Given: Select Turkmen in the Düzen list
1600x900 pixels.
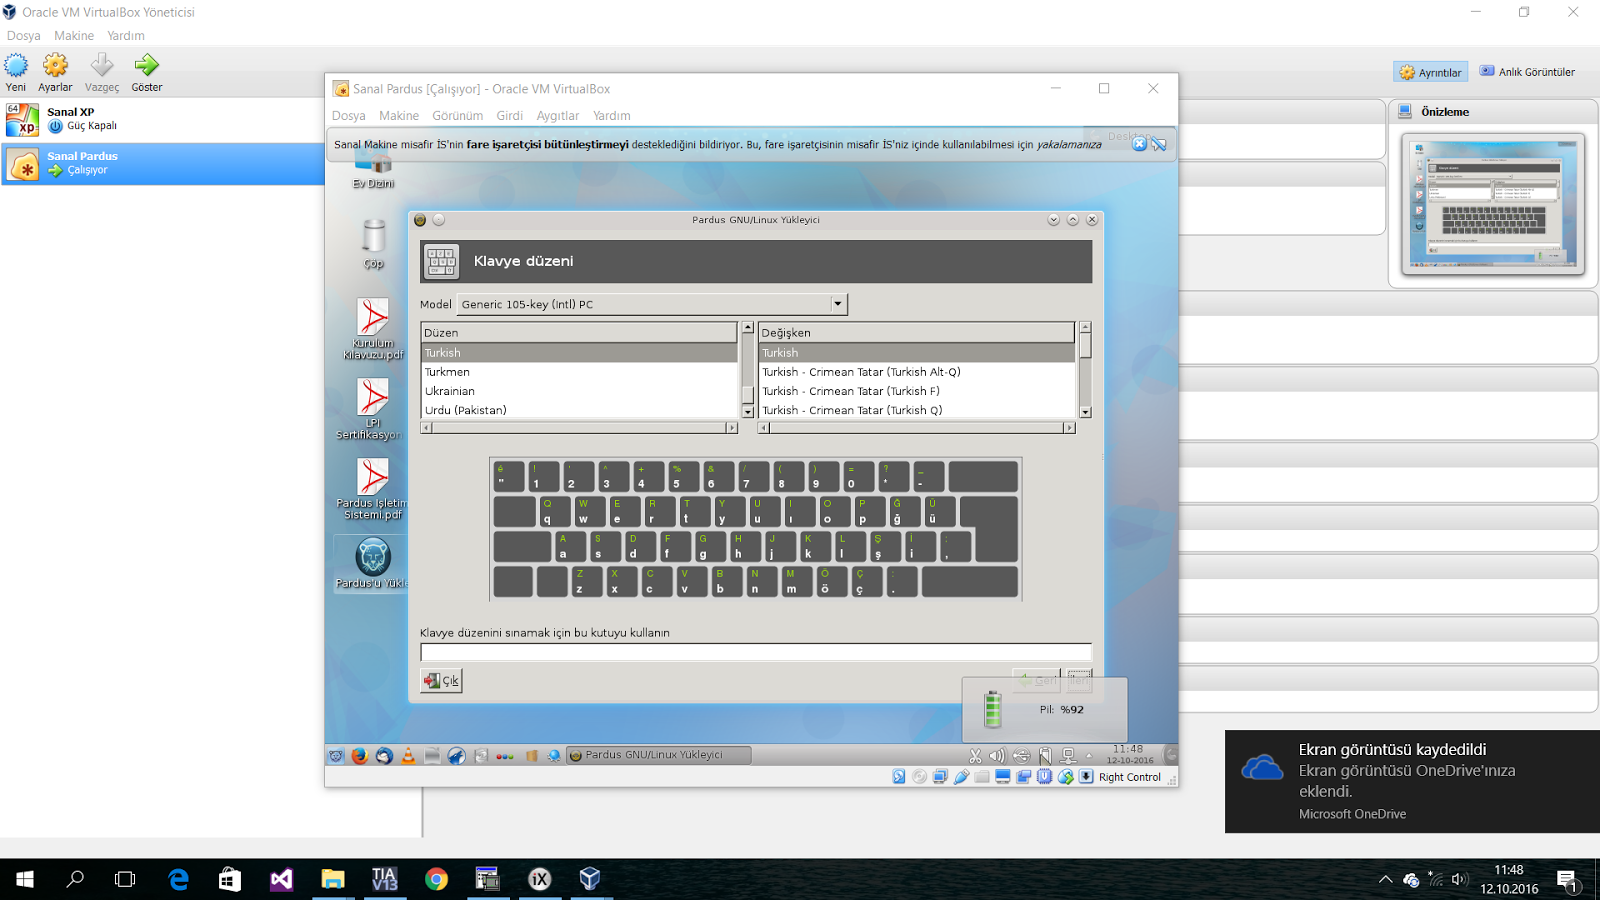Looking at the screenshot, I should pyautogui.click(x=579, y=372).
